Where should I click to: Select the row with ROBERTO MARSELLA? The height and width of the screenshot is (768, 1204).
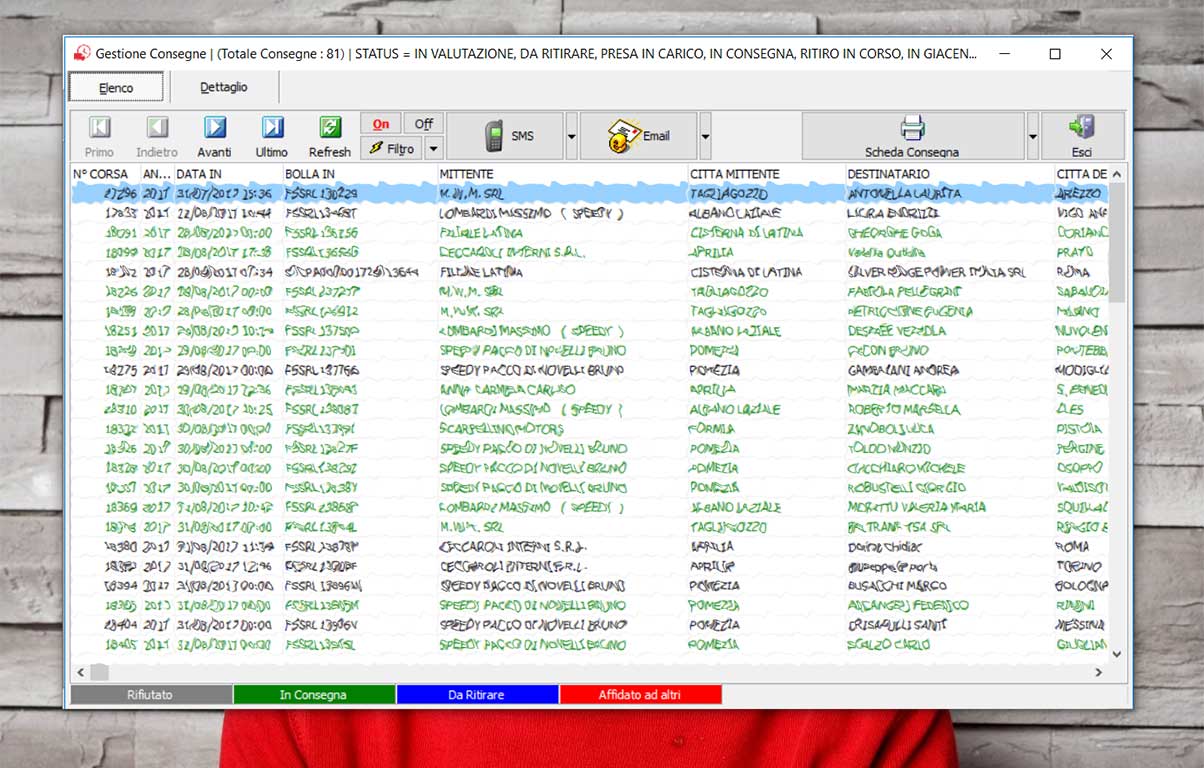(590, 409)
